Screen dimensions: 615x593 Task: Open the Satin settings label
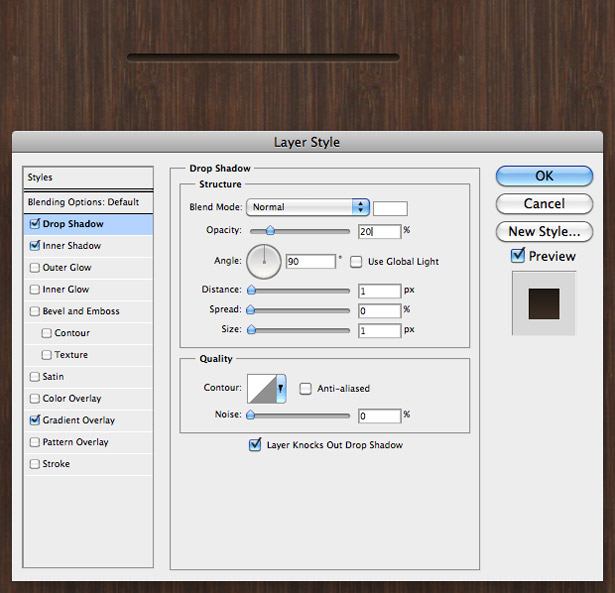click(53, 377)
